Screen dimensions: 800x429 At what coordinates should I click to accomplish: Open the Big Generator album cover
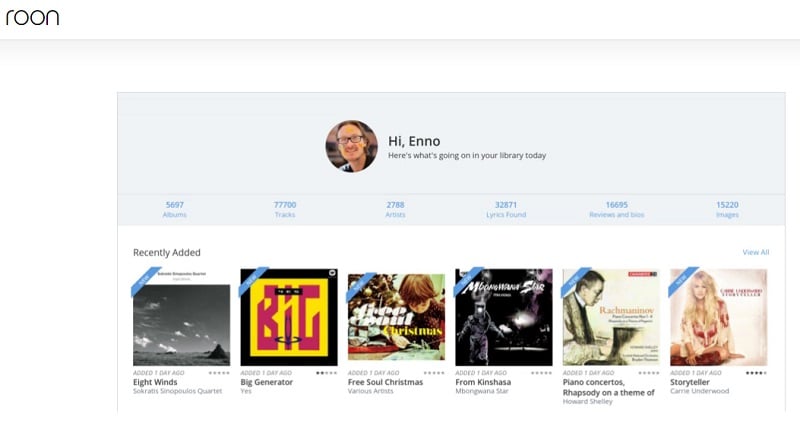tap(288, 316)
